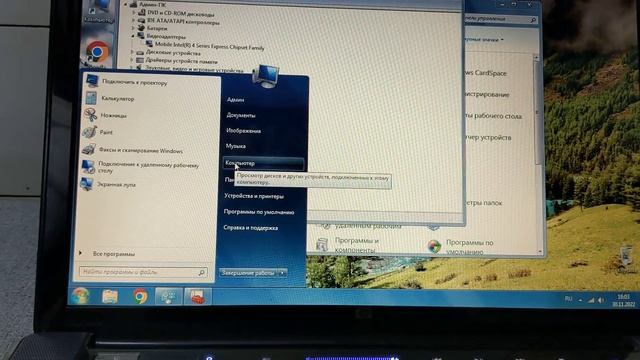The height and width of the screenshot is (360, 640).
Task: Open Chrome desktop shortcut
Action: [x=97, y=52]
